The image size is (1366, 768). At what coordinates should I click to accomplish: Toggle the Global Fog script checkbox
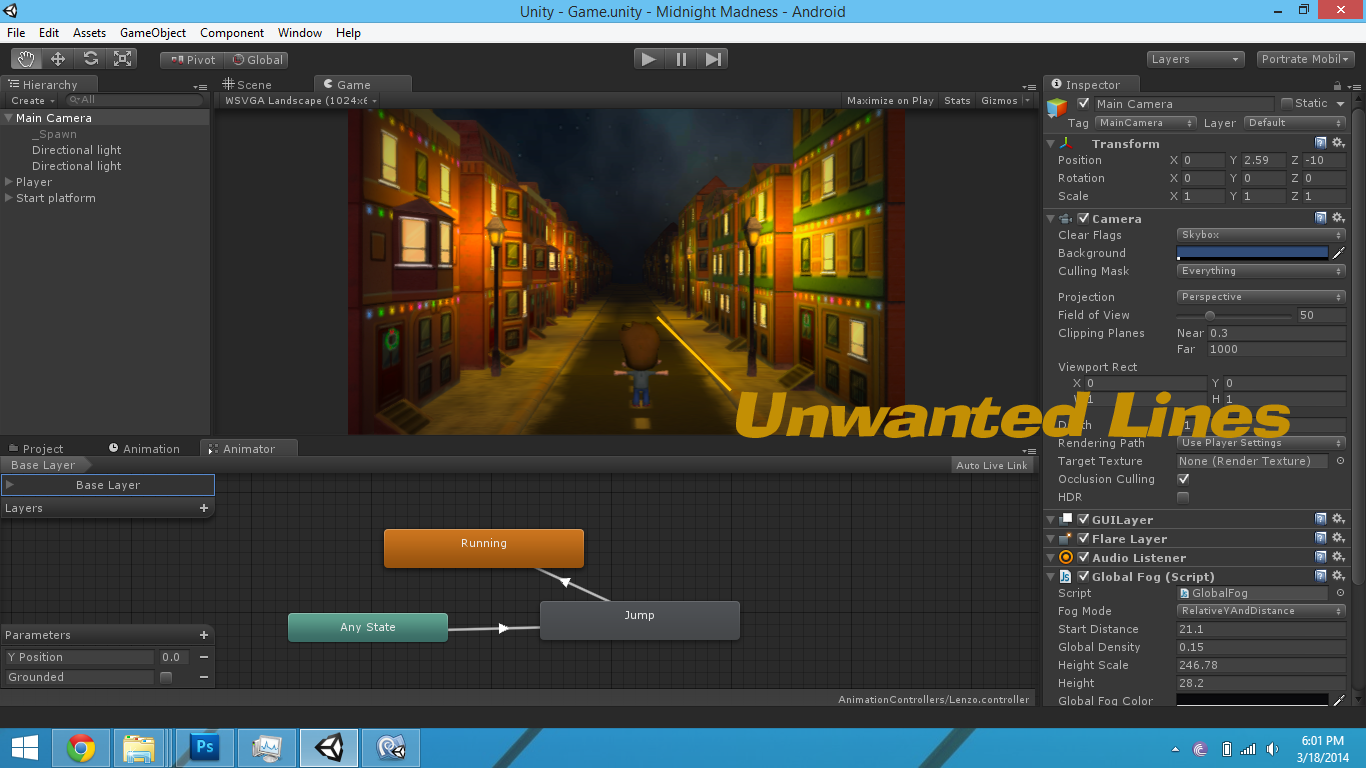coord(1083,577)
